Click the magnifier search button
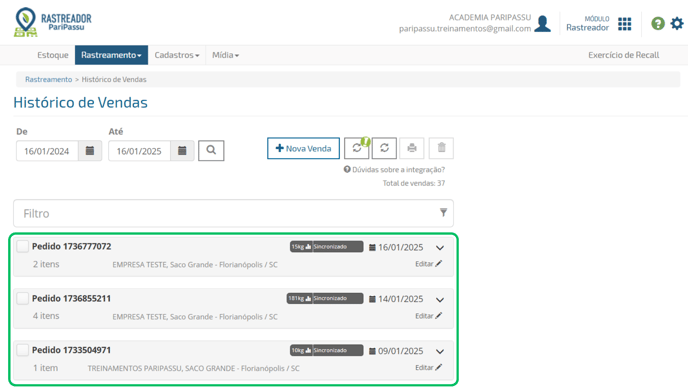 pos(211,151)
